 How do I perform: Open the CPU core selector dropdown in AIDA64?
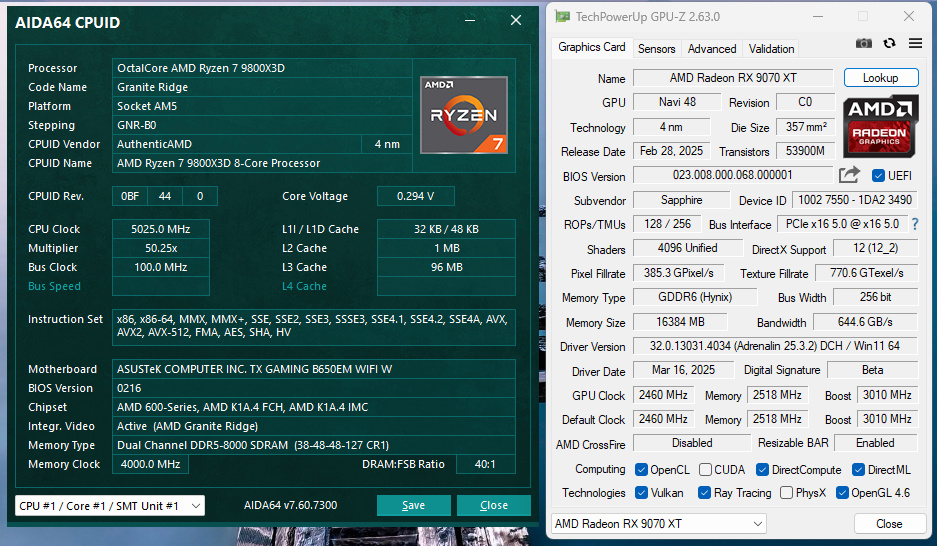coord(110,505)
